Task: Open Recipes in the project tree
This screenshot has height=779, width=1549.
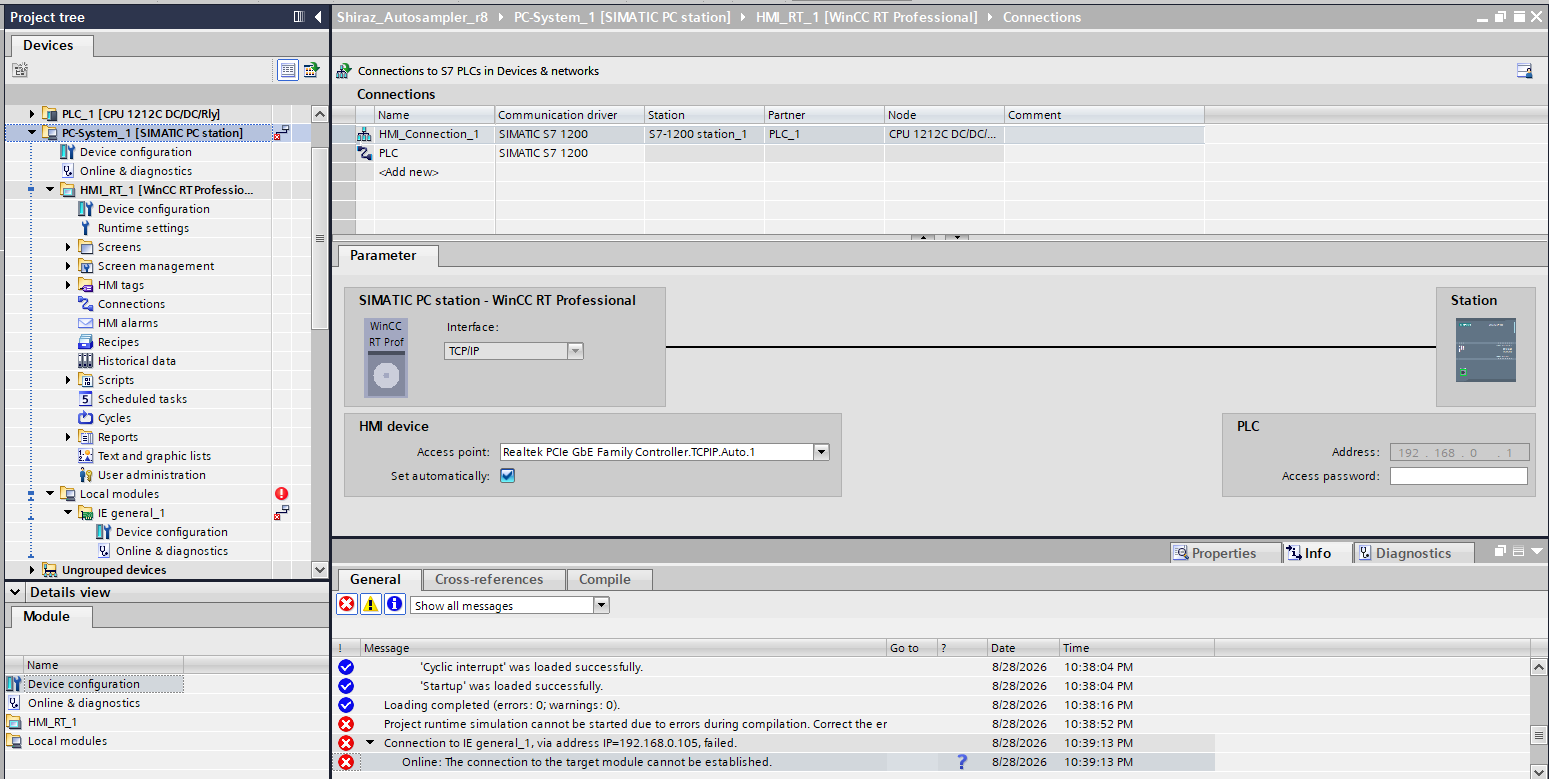Action: pos(118,342)
